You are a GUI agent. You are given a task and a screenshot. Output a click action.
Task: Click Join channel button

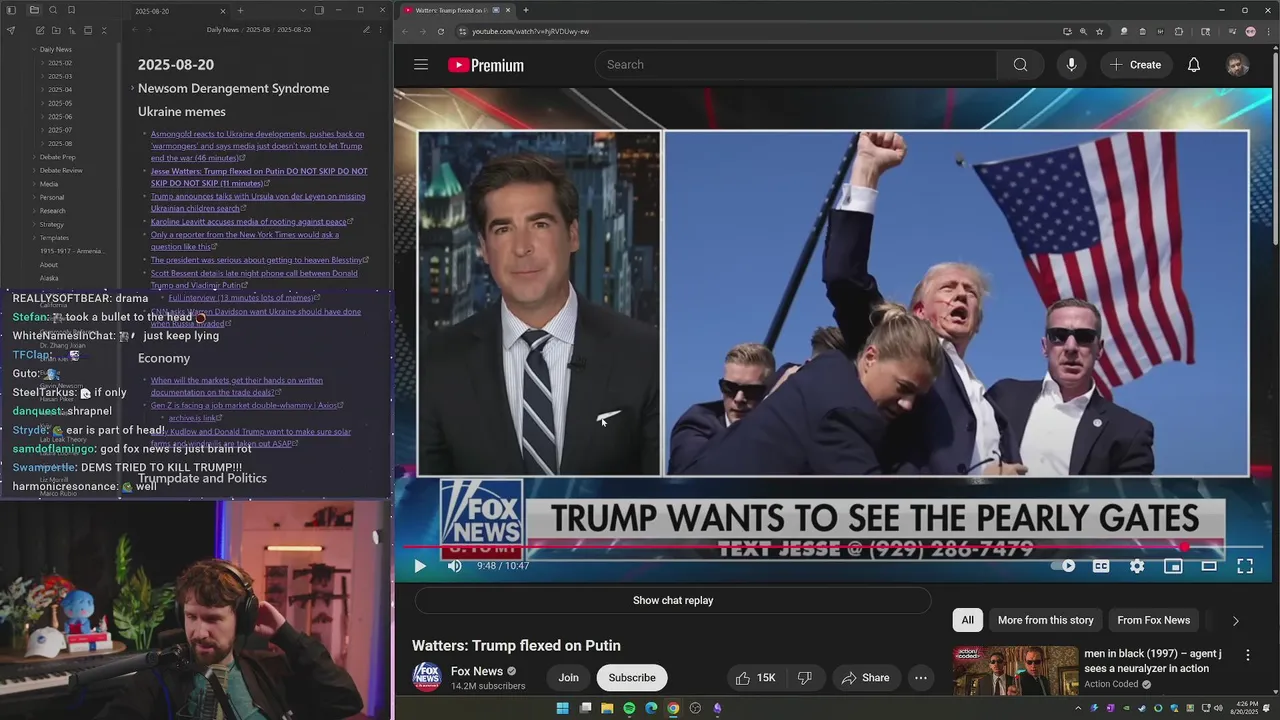(568, 678)
